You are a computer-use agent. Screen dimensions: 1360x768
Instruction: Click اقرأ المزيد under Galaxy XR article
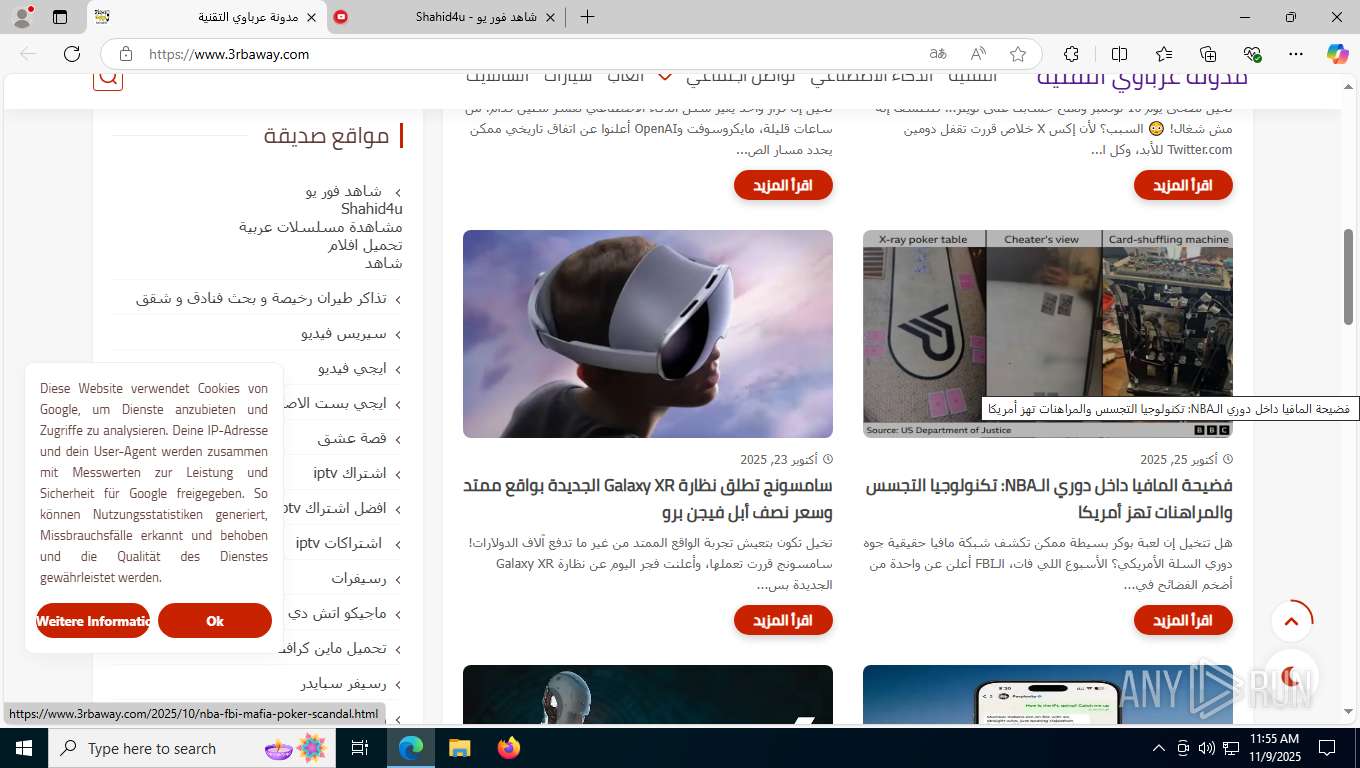pos(783,620)
